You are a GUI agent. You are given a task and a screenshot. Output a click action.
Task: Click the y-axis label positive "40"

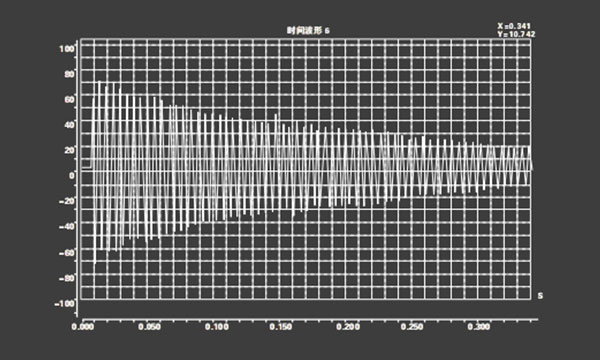point(69,125)
